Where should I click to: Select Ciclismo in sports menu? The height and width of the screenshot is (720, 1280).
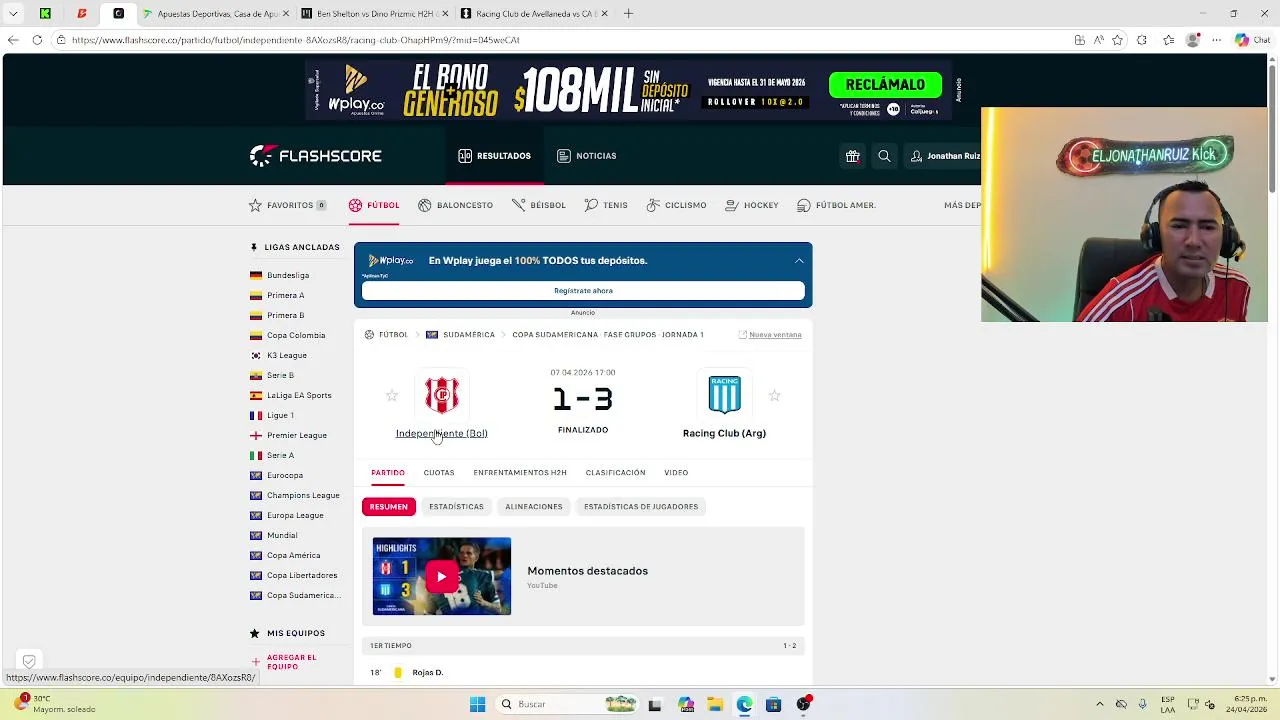676,205
